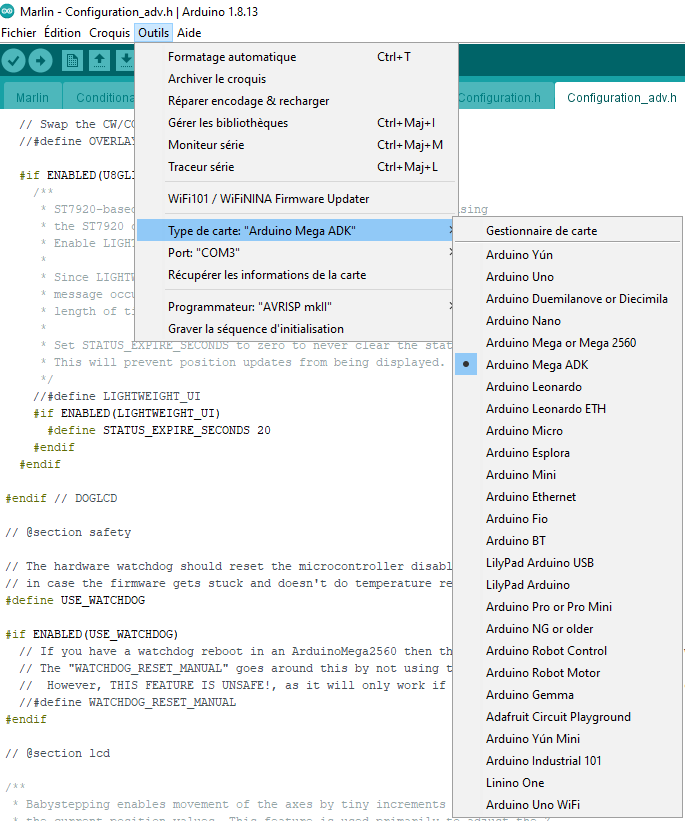685x821 pixels.
Task: Select Arduino Yún Mini board
Action: coord(568,739)
